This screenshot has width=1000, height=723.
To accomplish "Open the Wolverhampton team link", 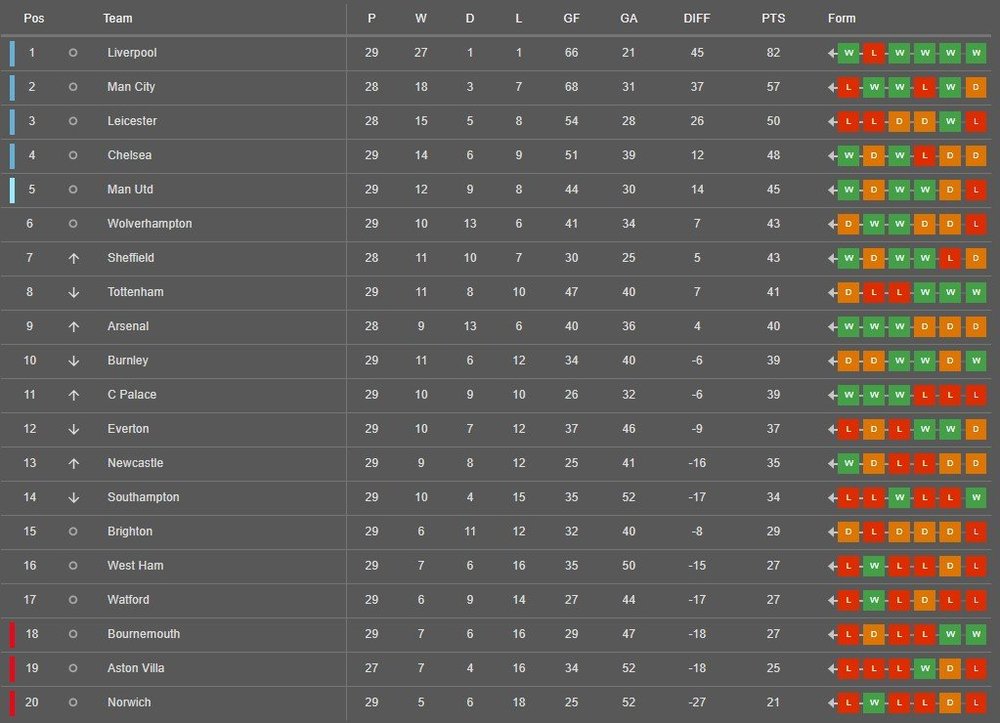I will coord(149,224).
